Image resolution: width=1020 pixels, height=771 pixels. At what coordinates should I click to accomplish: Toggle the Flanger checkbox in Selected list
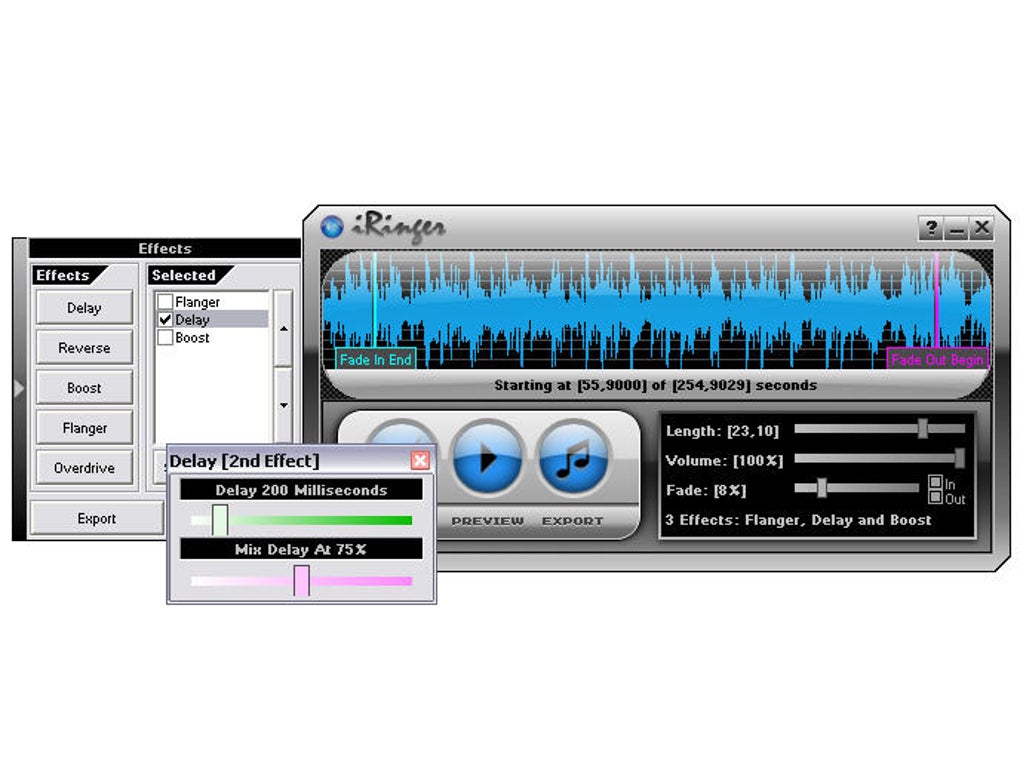click(165, 302)
